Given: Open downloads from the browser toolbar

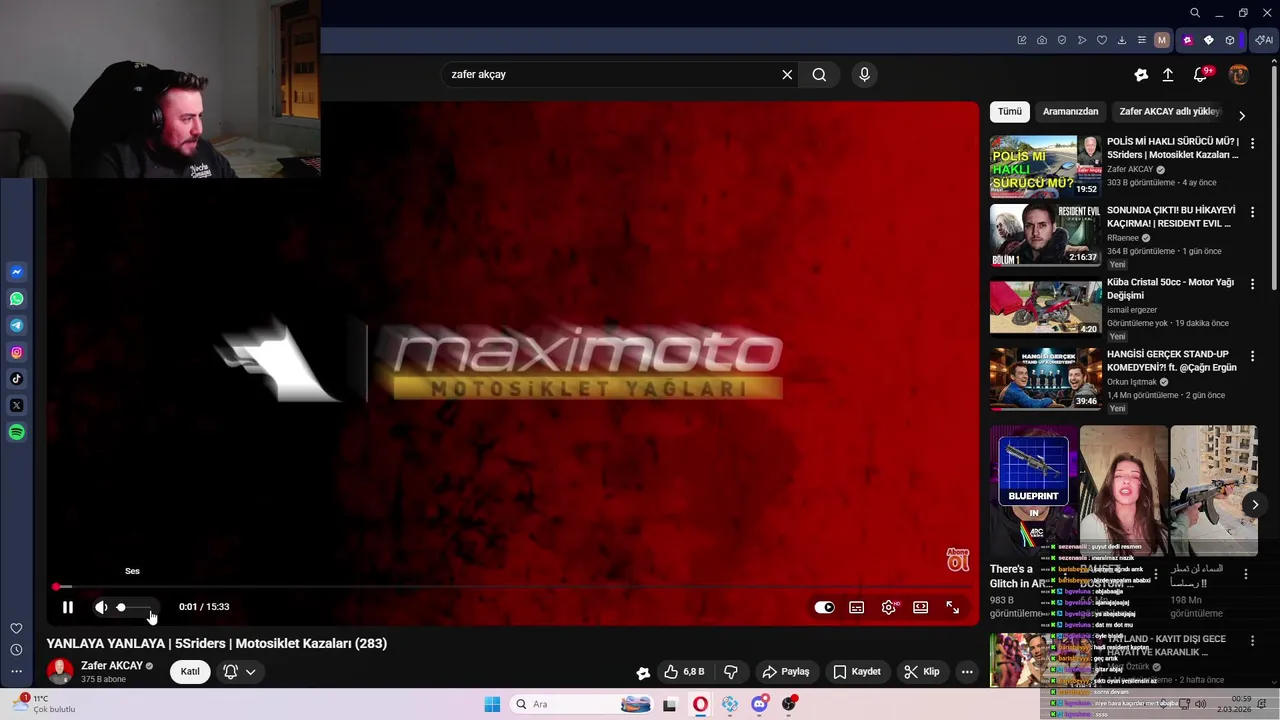Looking at the screenshot, I should click(x=1122, y=40).
